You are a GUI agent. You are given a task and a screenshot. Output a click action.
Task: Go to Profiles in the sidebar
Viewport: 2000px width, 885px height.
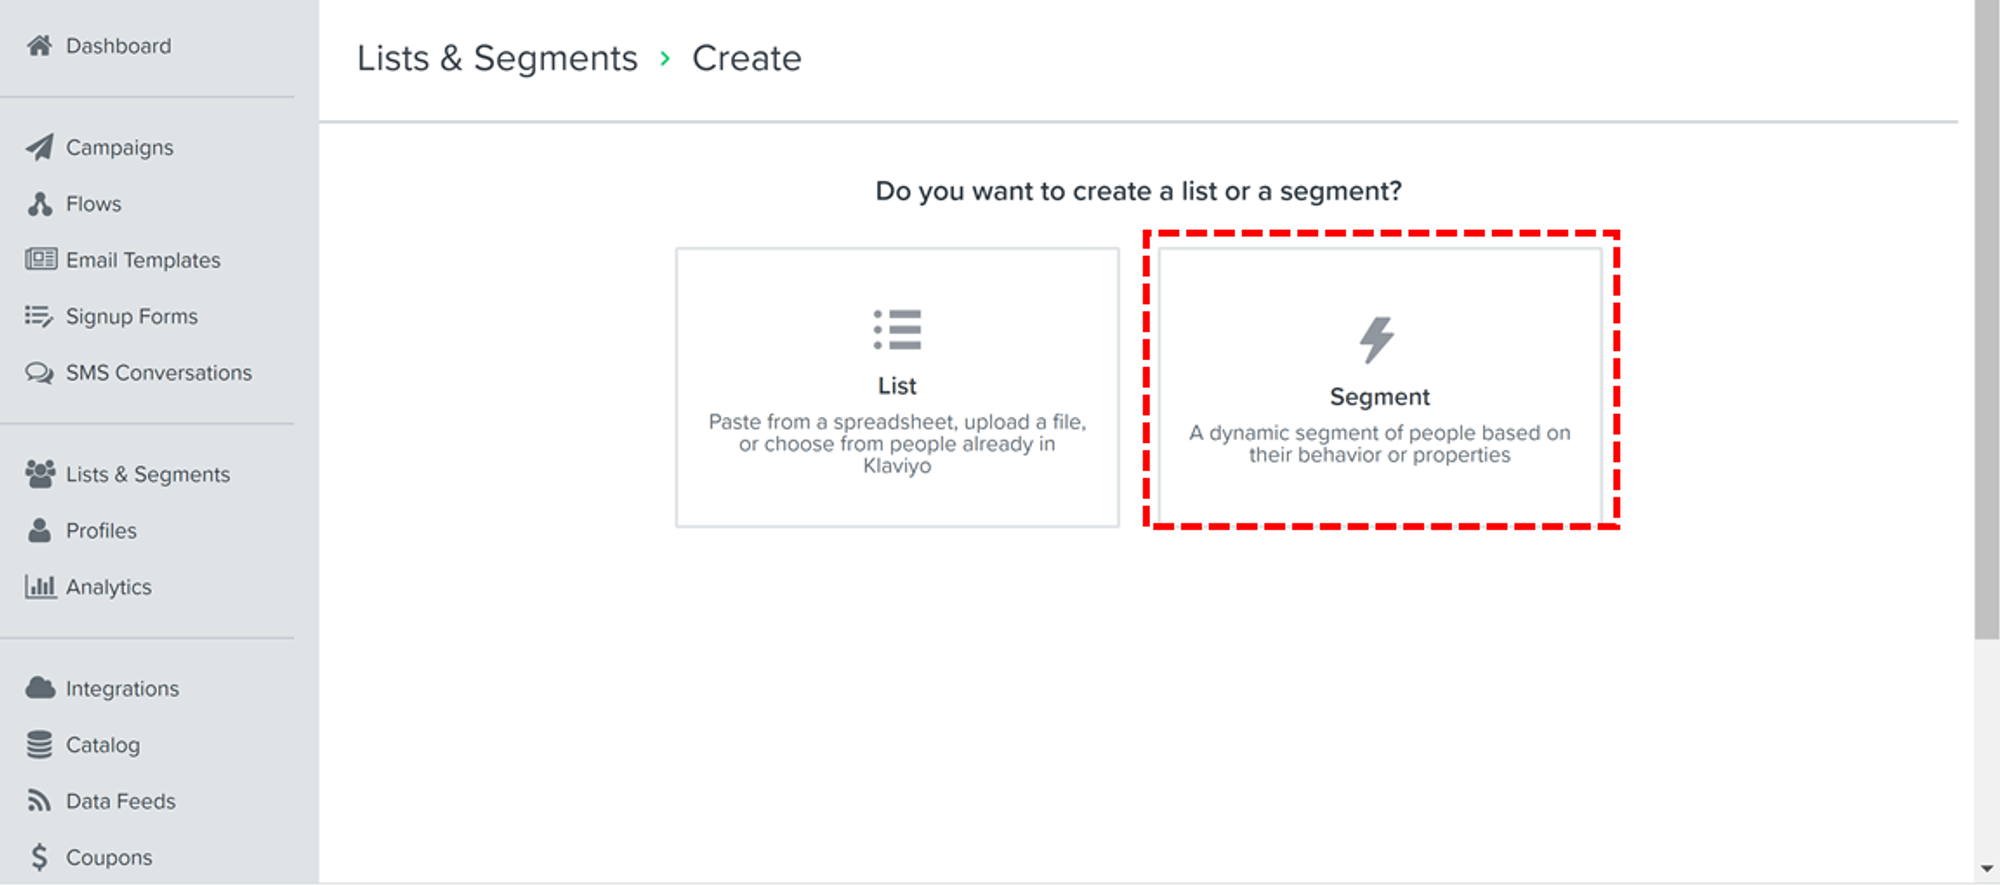click(x=101, y=531)
